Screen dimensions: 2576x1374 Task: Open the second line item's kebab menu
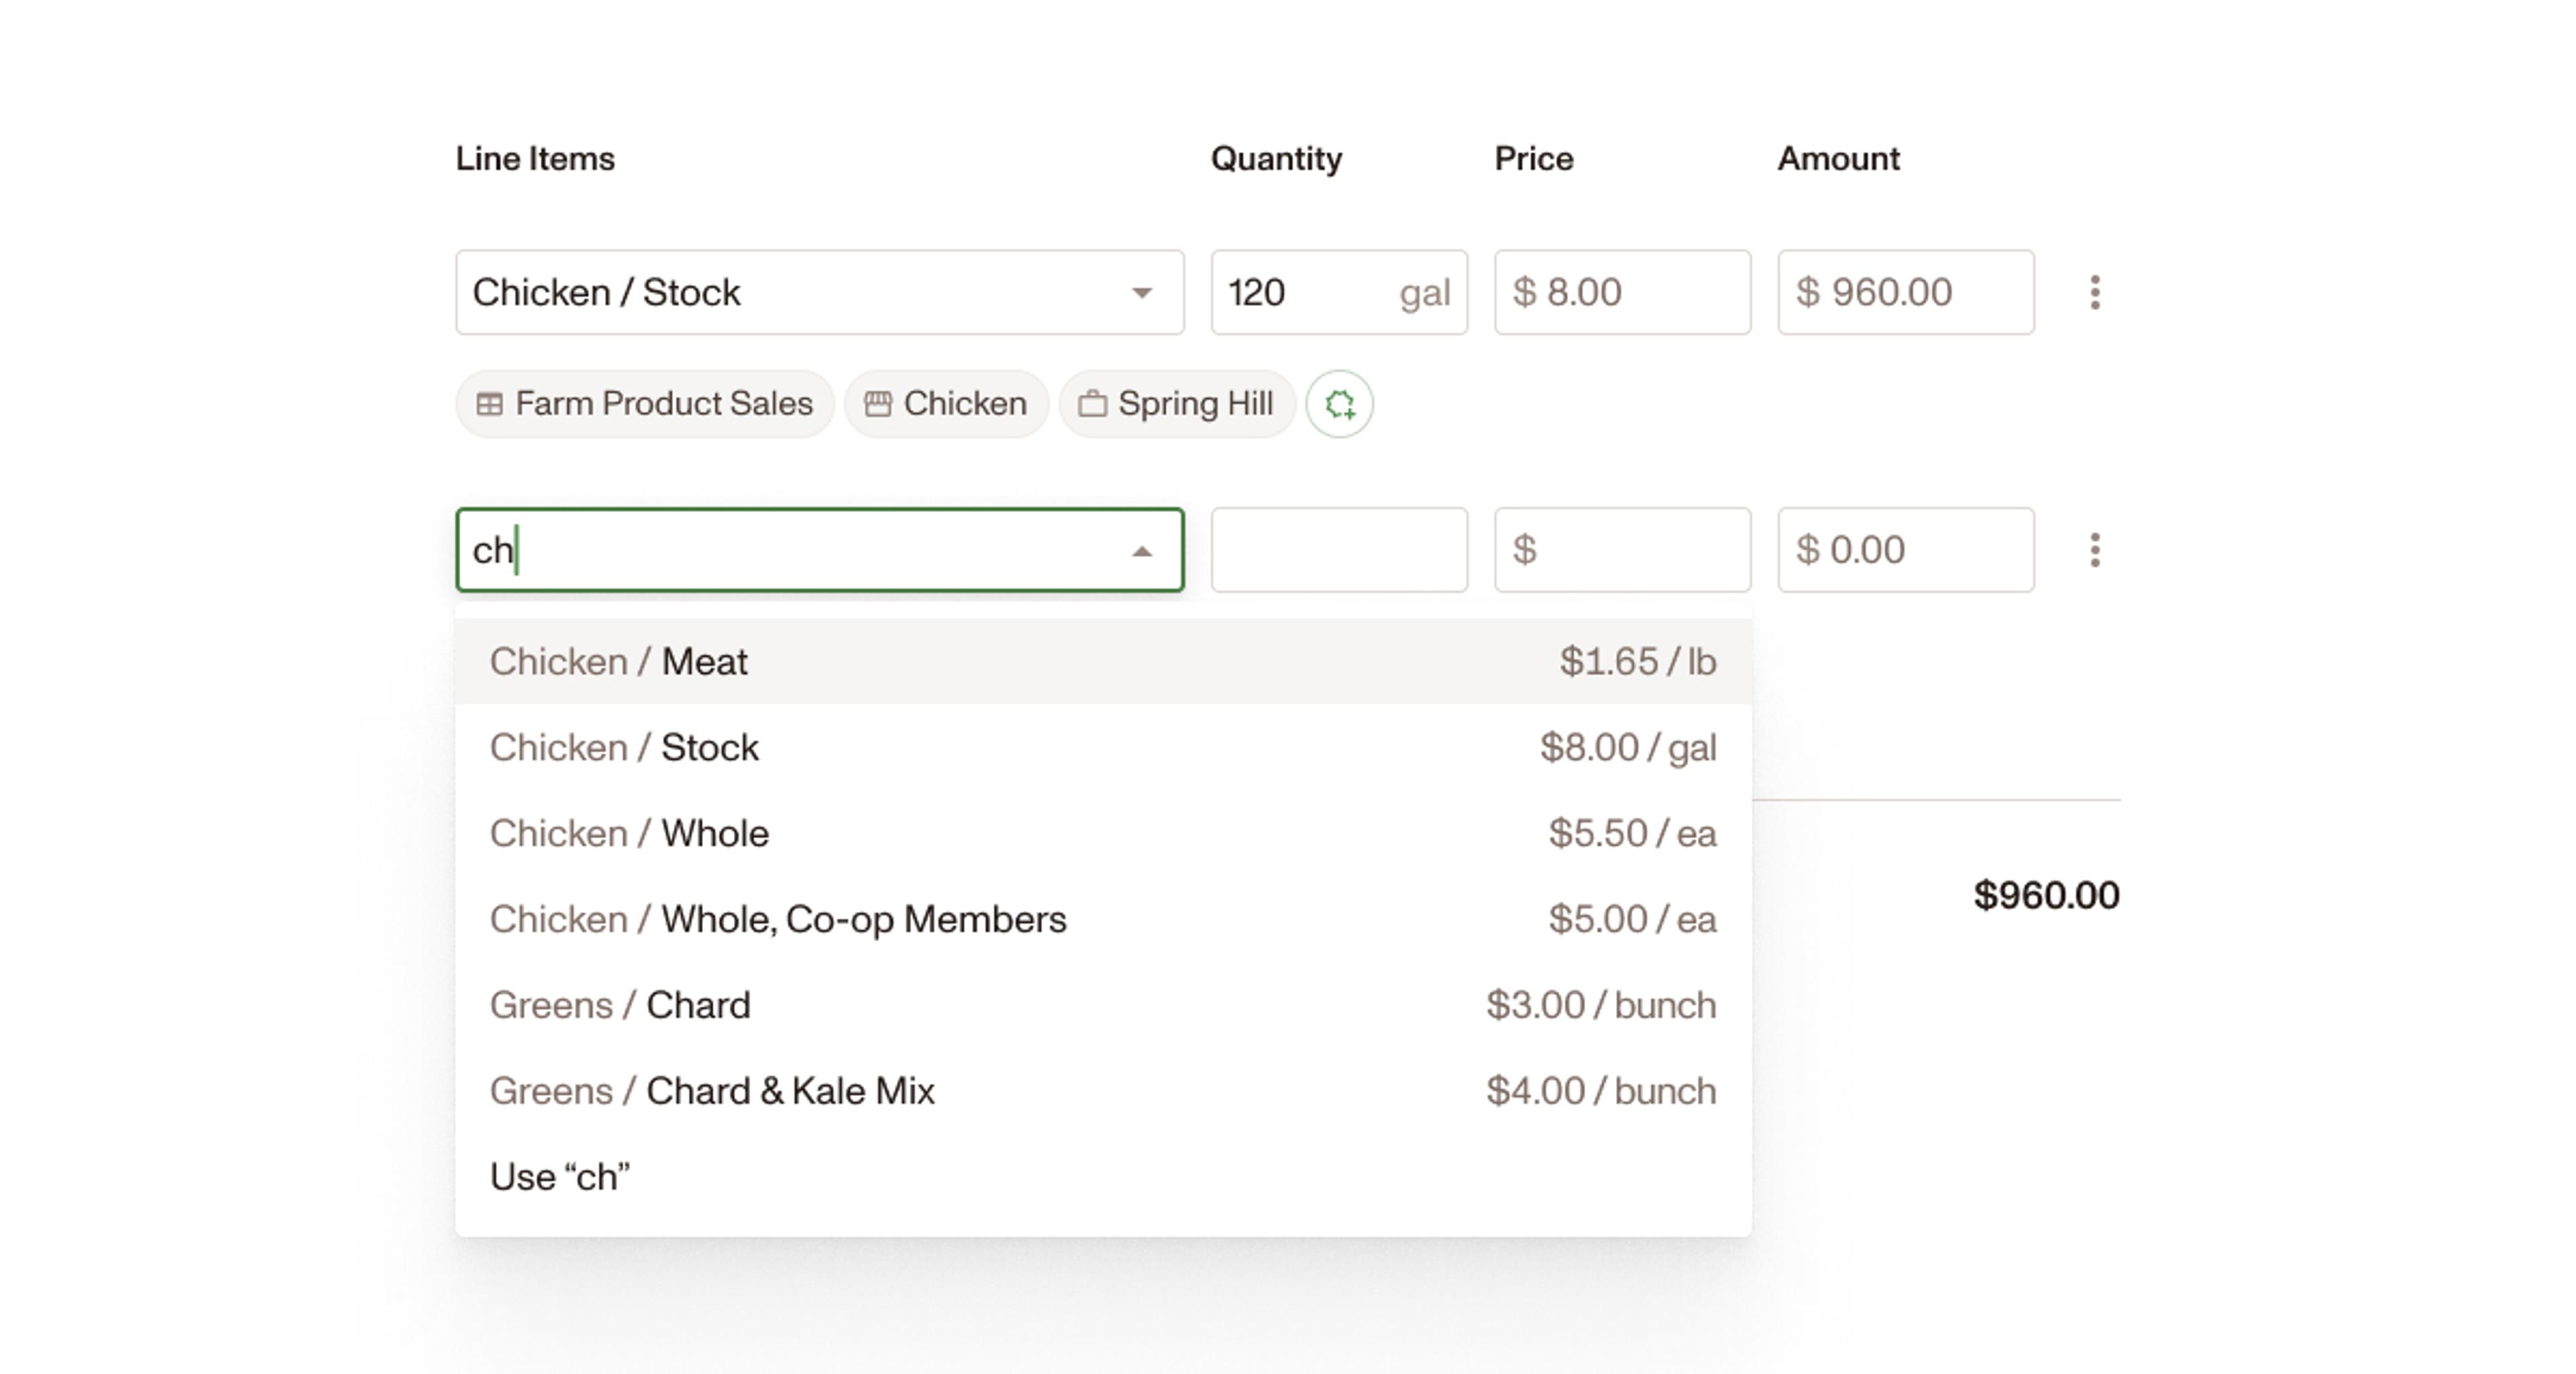pyautogui.click(x=2094, y=550)
